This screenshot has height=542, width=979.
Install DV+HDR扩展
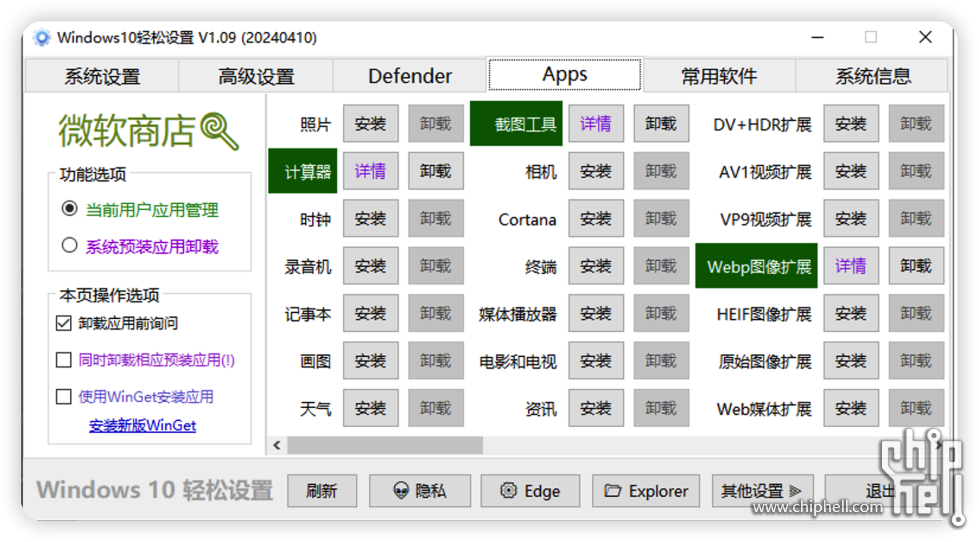851,124
